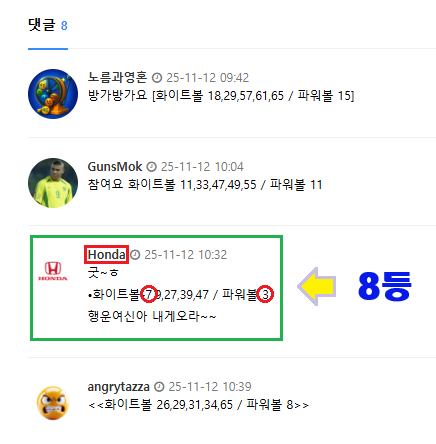Click the blue comment count 8

[64, 26]
